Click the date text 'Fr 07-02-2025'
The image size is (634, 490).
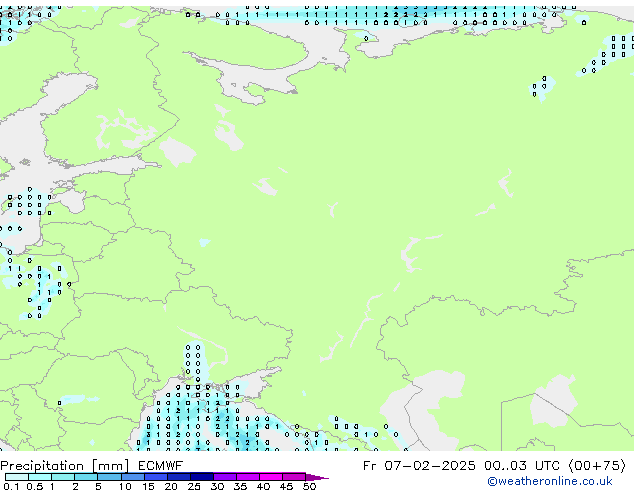click(x=419, y=466)
